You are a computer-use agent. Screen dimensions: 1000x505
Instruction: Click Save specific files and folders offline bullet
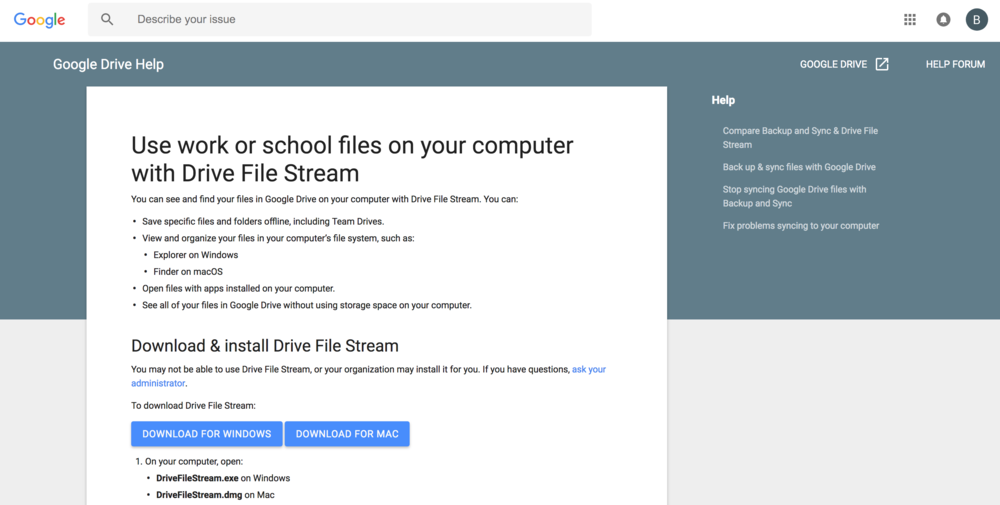263,222
